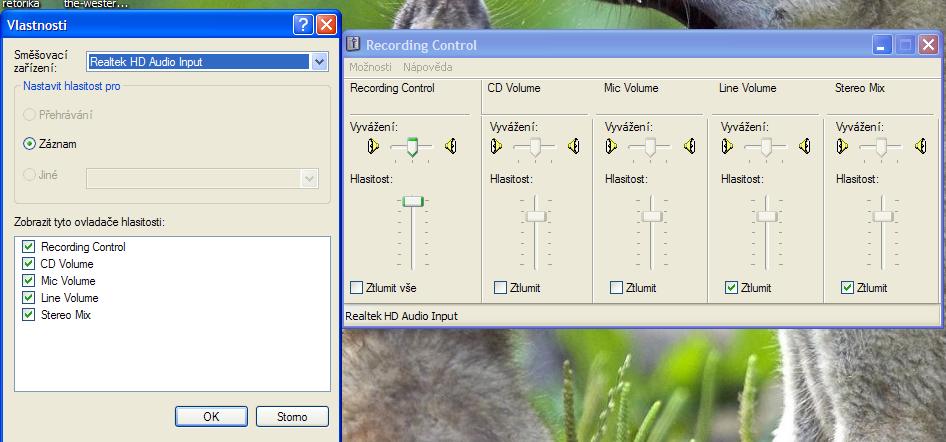Uncheck Mic Volume in the controls list

pyautogui.click(x=28, y=280)
